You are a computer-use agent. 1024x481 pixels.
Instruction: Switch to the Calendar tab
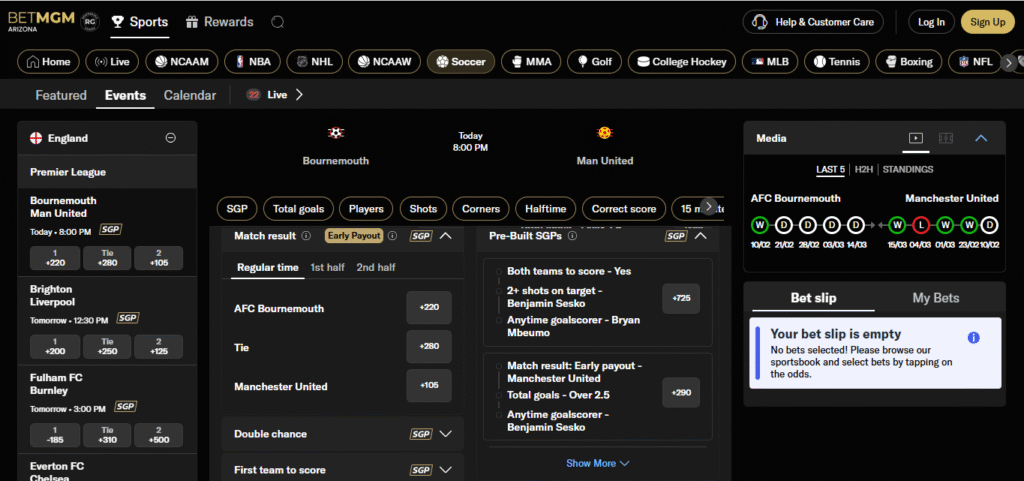pos(189,95)
